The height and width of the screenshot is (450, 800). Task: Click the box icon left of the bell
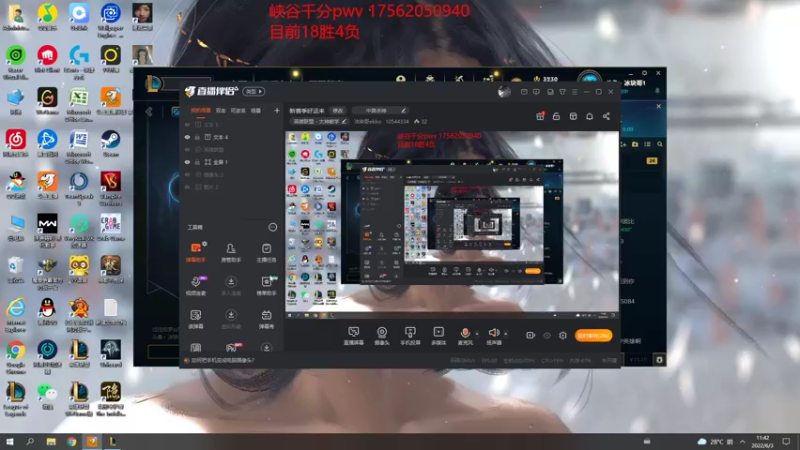click(573, 116)
